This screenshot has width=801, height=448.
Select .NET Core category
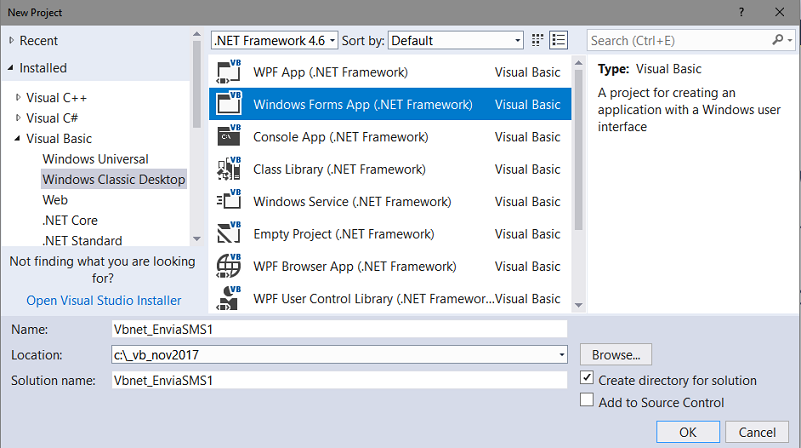point(70,220)
